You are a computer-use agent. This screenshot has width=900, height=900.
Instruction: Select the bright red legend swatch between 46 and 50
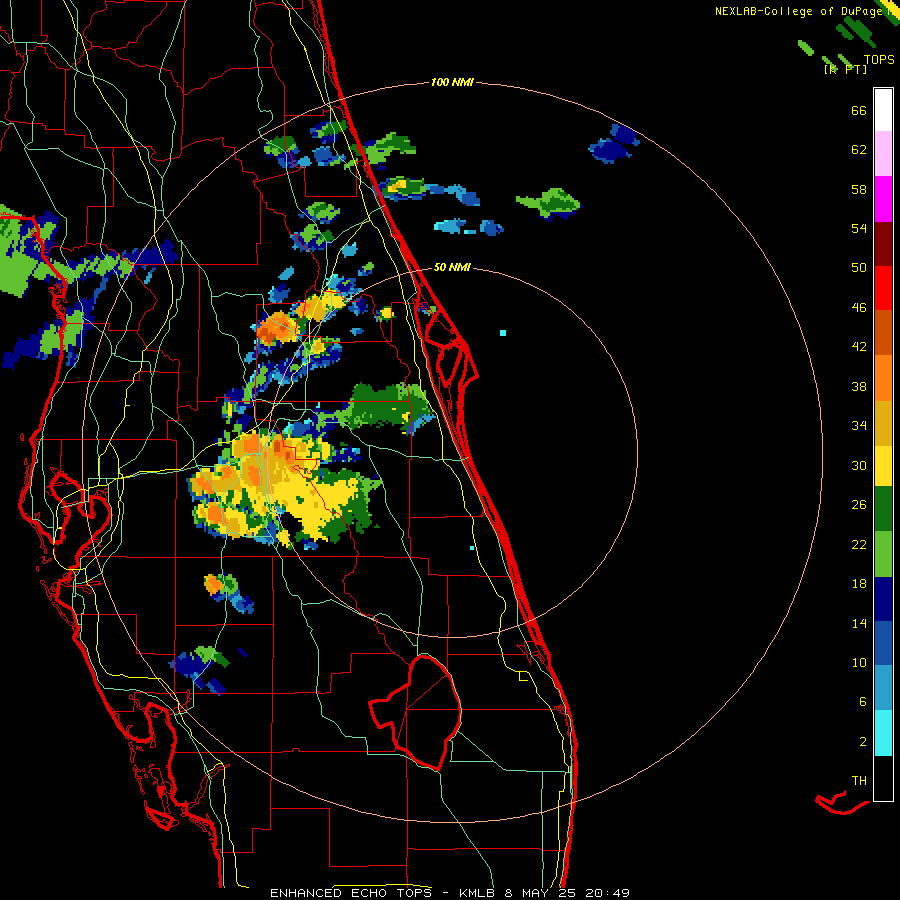click(x=883, y=288)
